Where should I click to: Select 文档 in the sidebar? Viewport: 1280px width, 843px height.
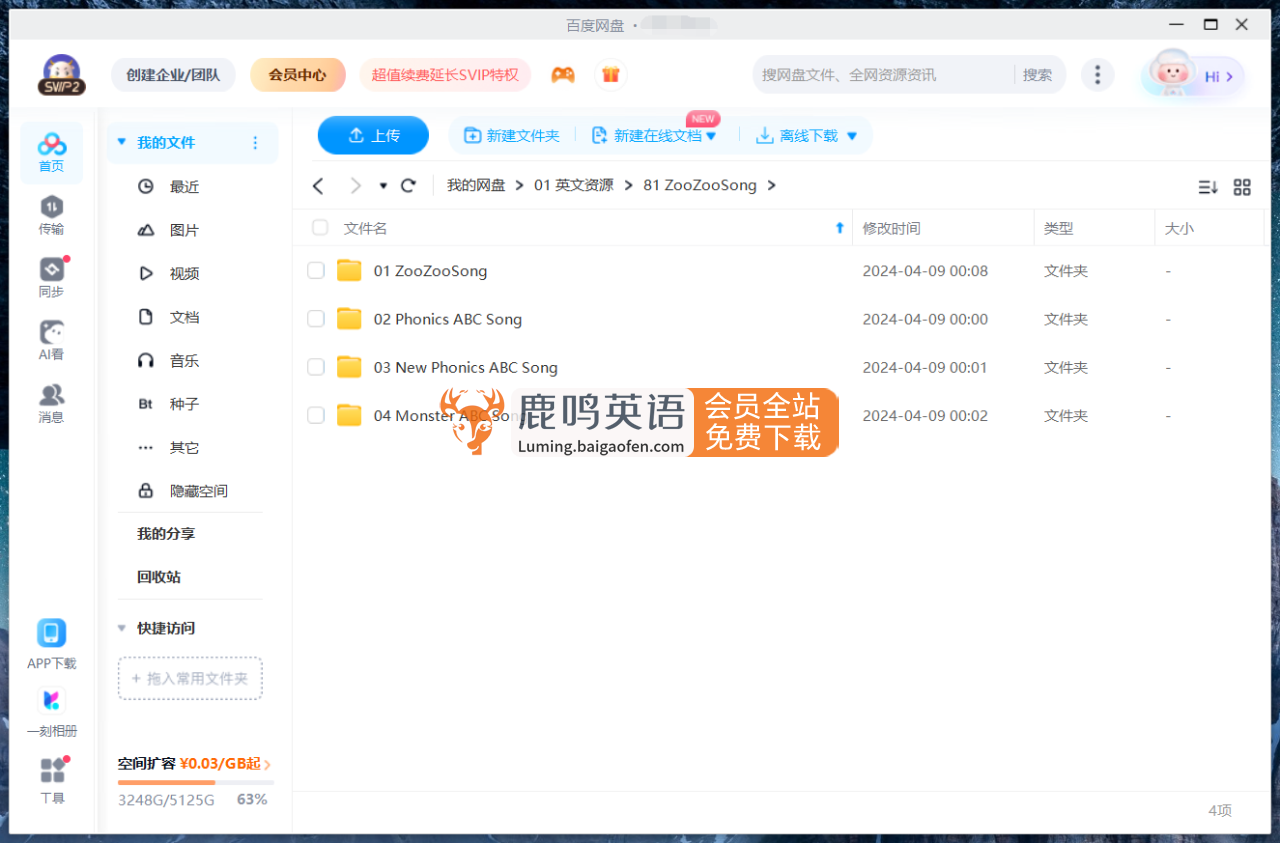pyautogui.click(x=185, y=317)
